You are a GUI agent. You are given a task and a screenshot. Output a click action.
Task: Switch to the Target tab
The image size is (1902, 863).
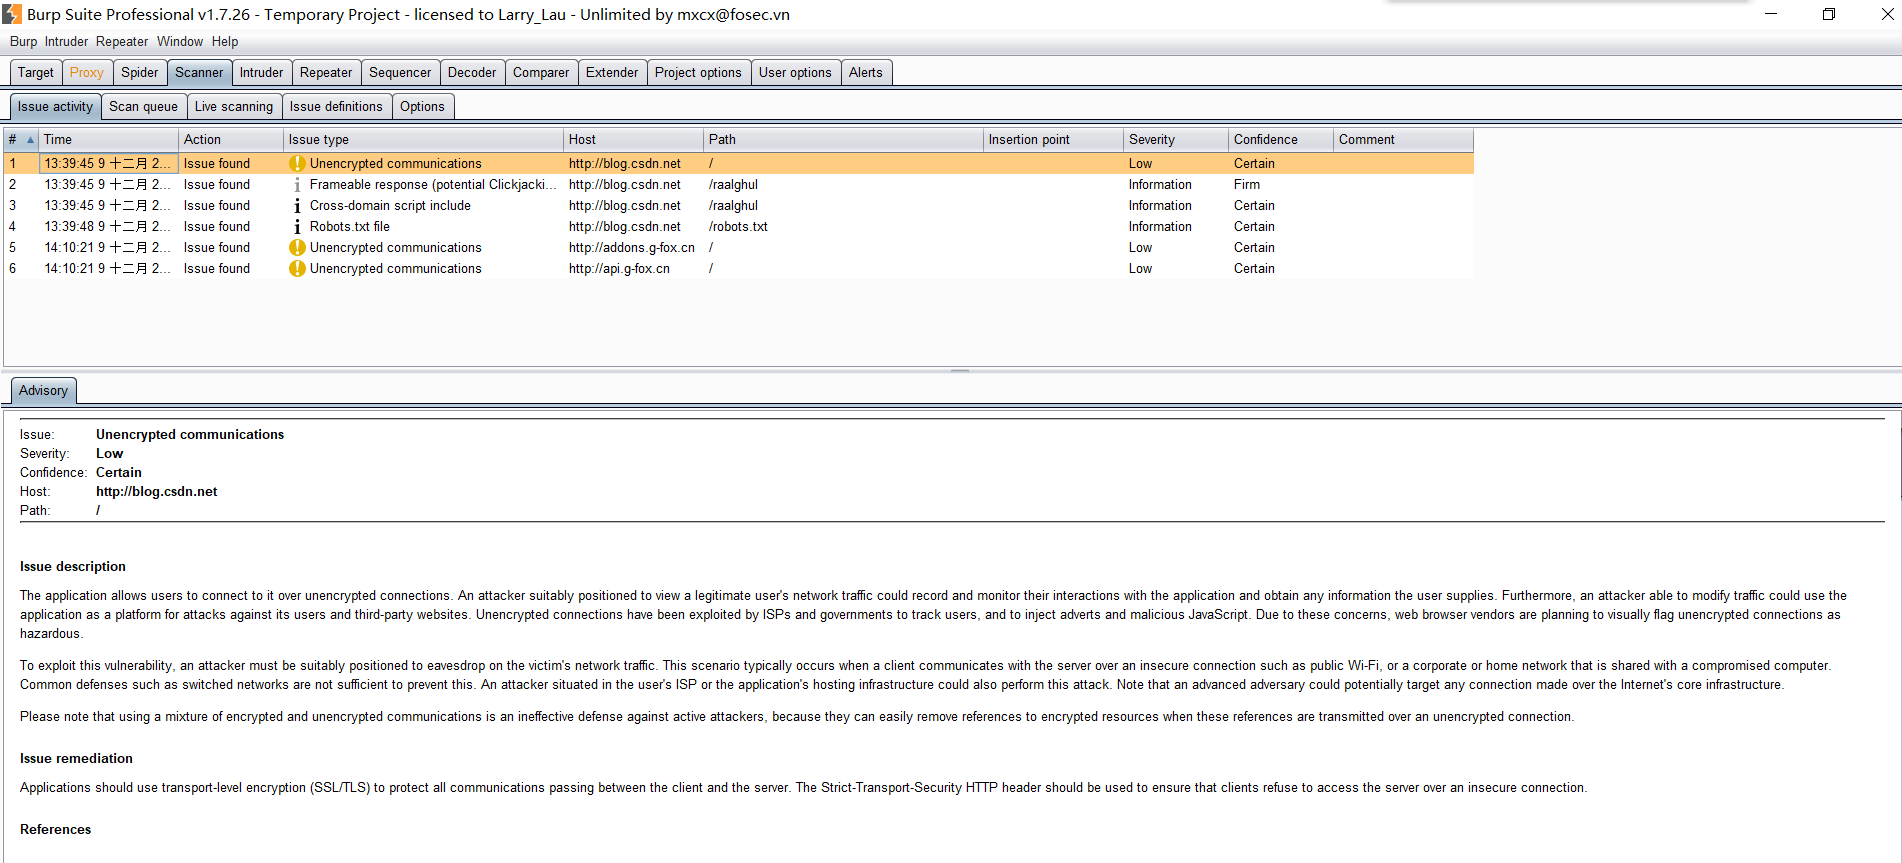[x=36, y=72]
